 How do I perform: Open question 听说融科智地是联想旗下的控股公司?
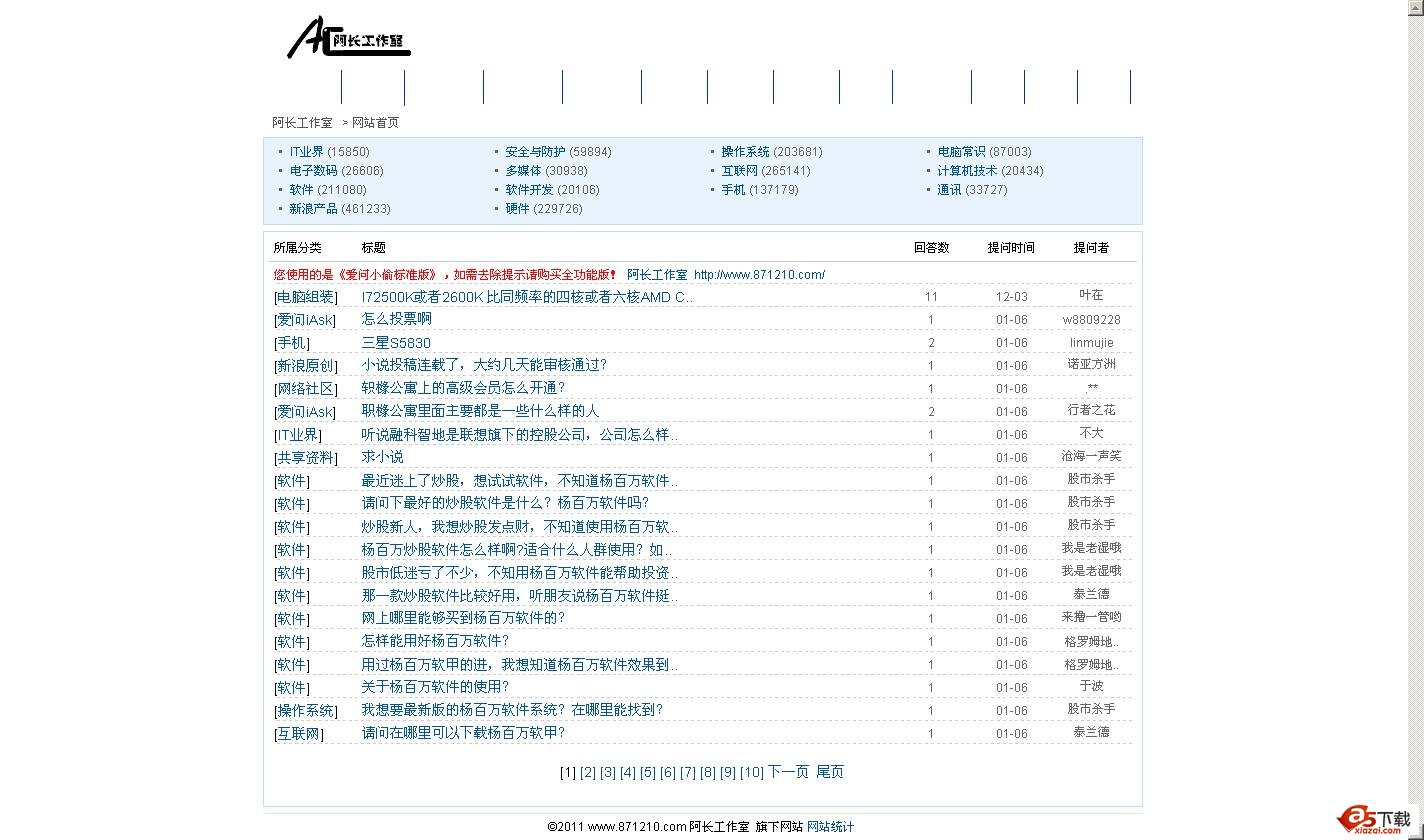(520, 435)
